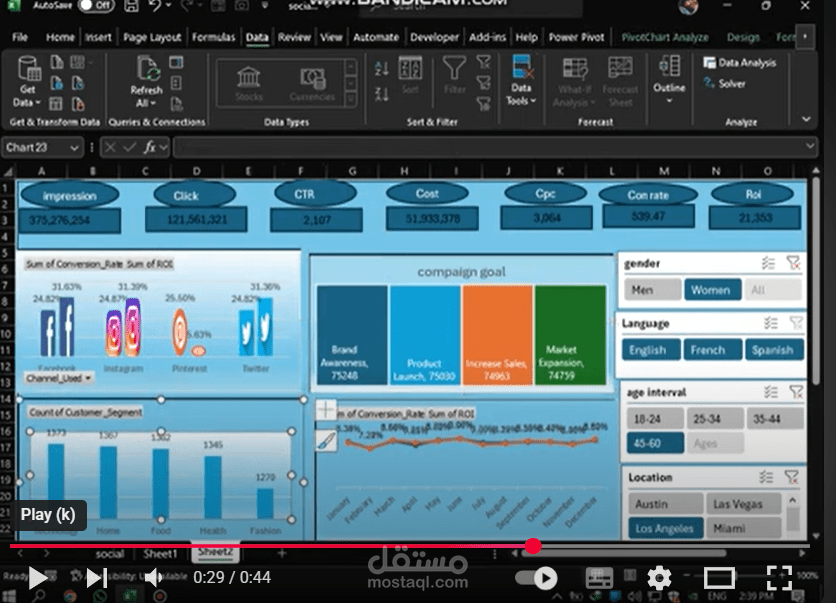The image size is (836, 603).
Task: Collapse the ribbon with chevron
Action: [x=806, y=119]
